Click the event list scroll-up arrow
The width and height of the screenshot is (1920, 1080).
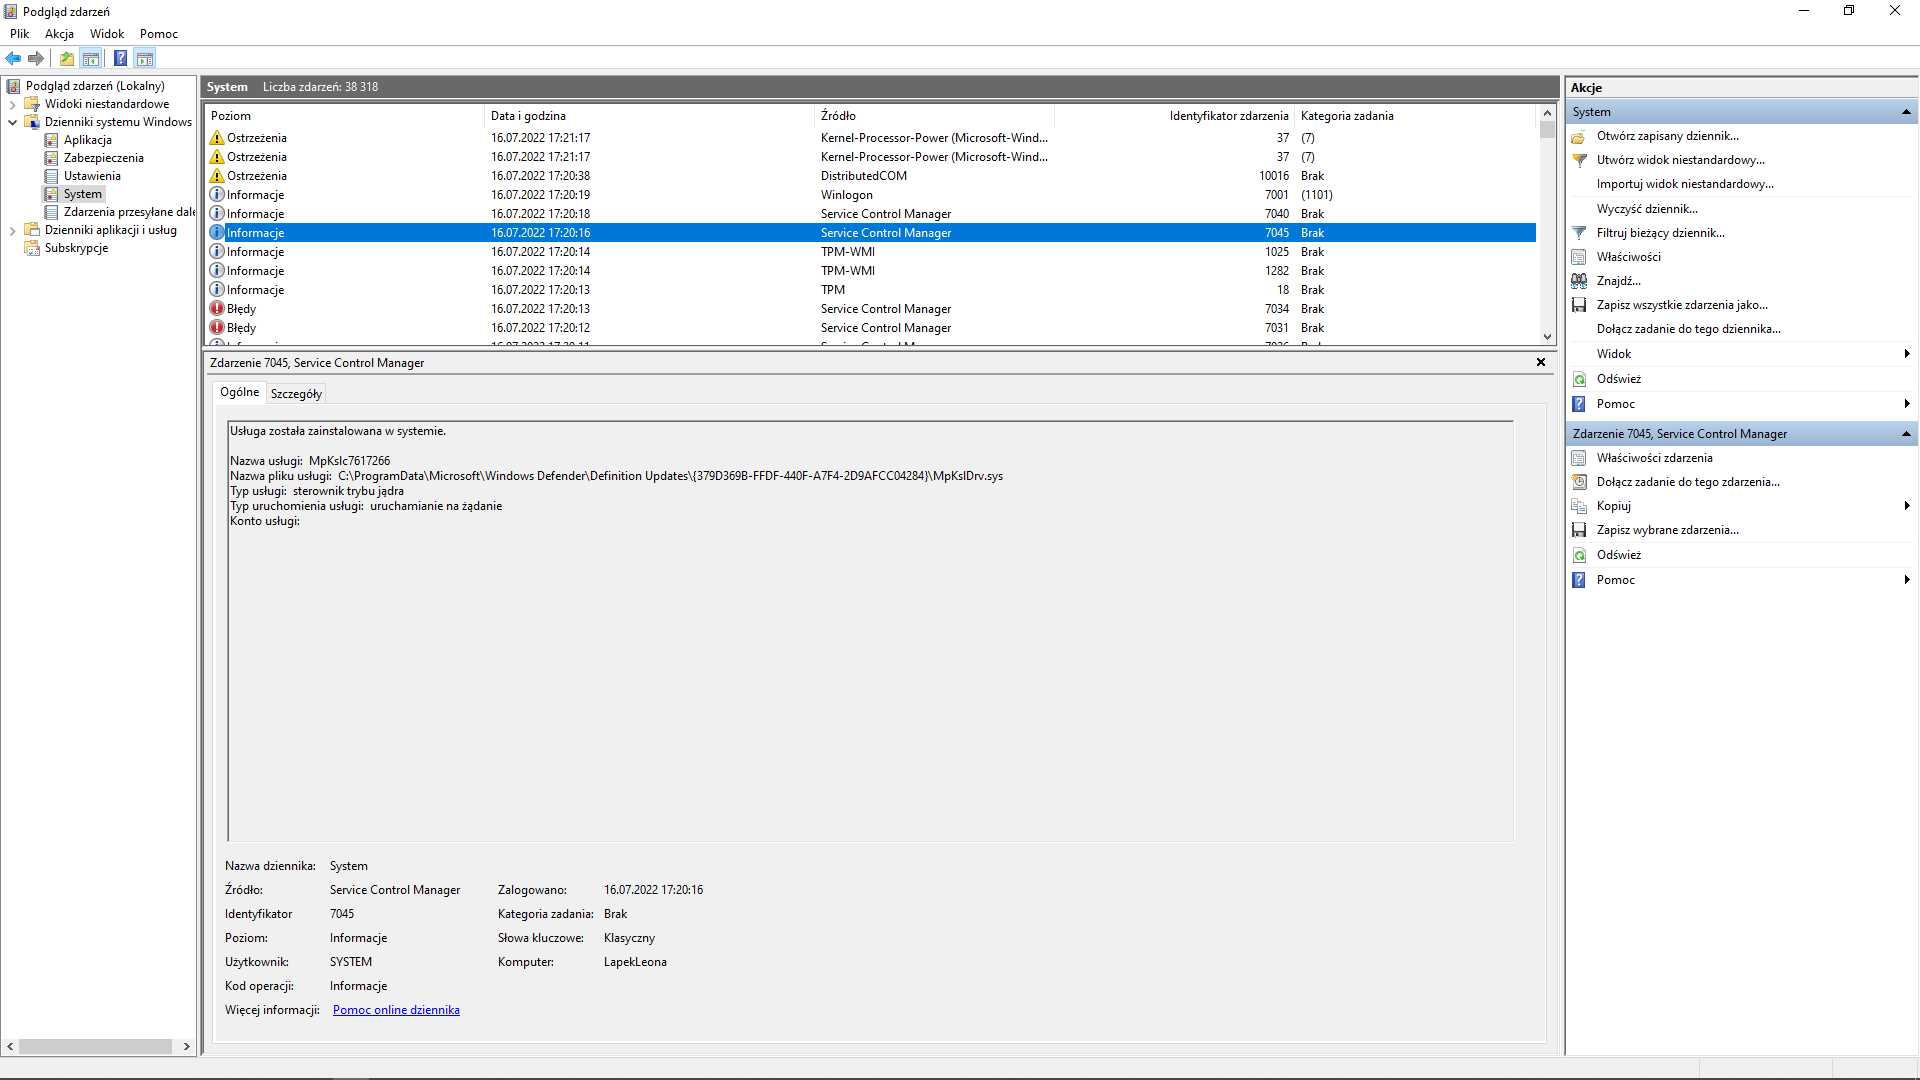point(1547,114)
